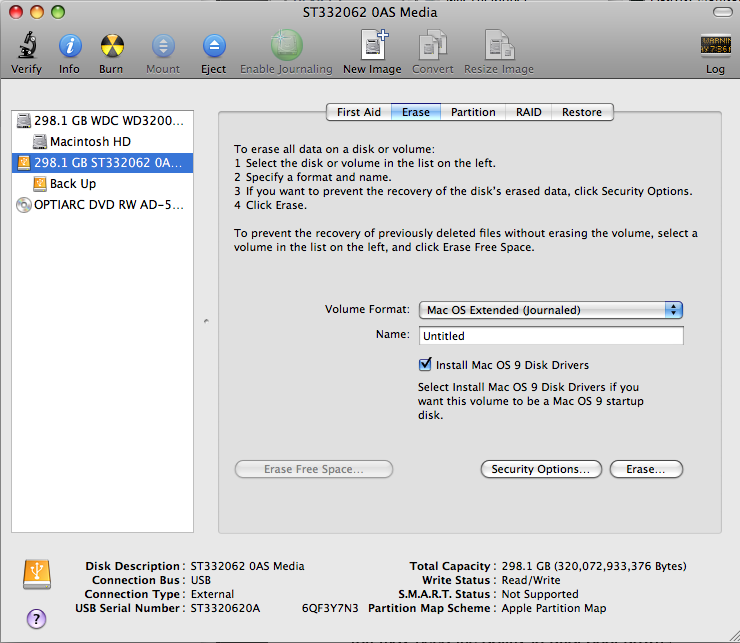Image resolution: width=740 pixels, height=643 pixels.
Task: Open the Log viewer icon
Action: 715,46
